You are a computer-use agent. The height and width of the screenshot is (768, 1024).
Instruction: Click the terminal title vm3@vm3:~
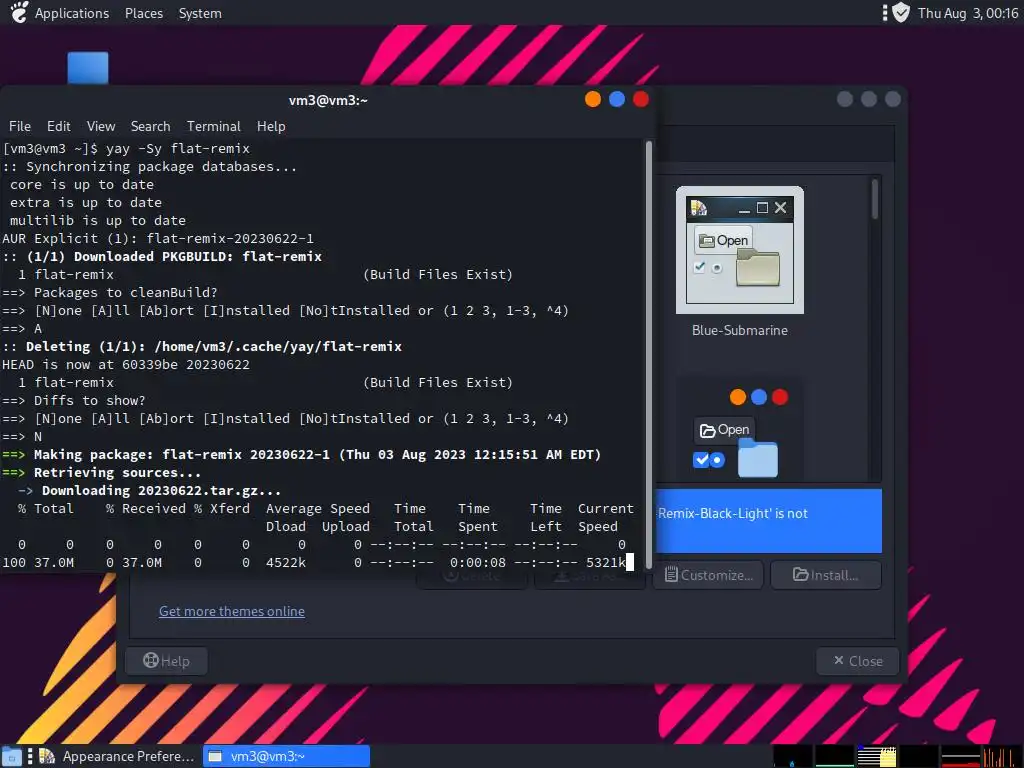click(328, 100)
